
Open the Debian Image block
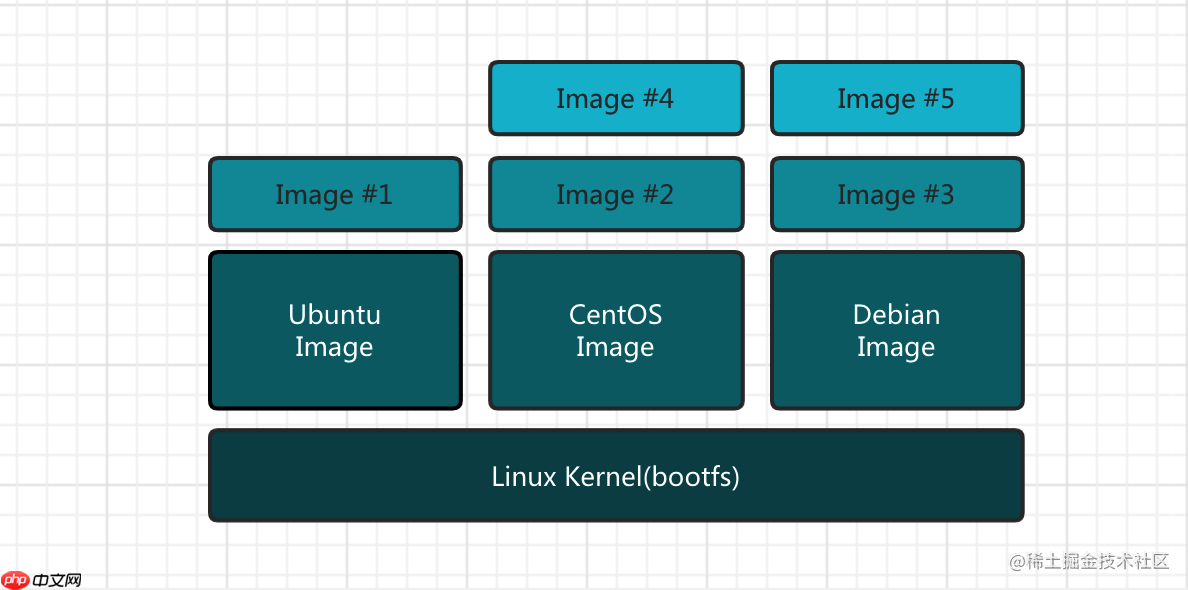[x=897, y=330]
